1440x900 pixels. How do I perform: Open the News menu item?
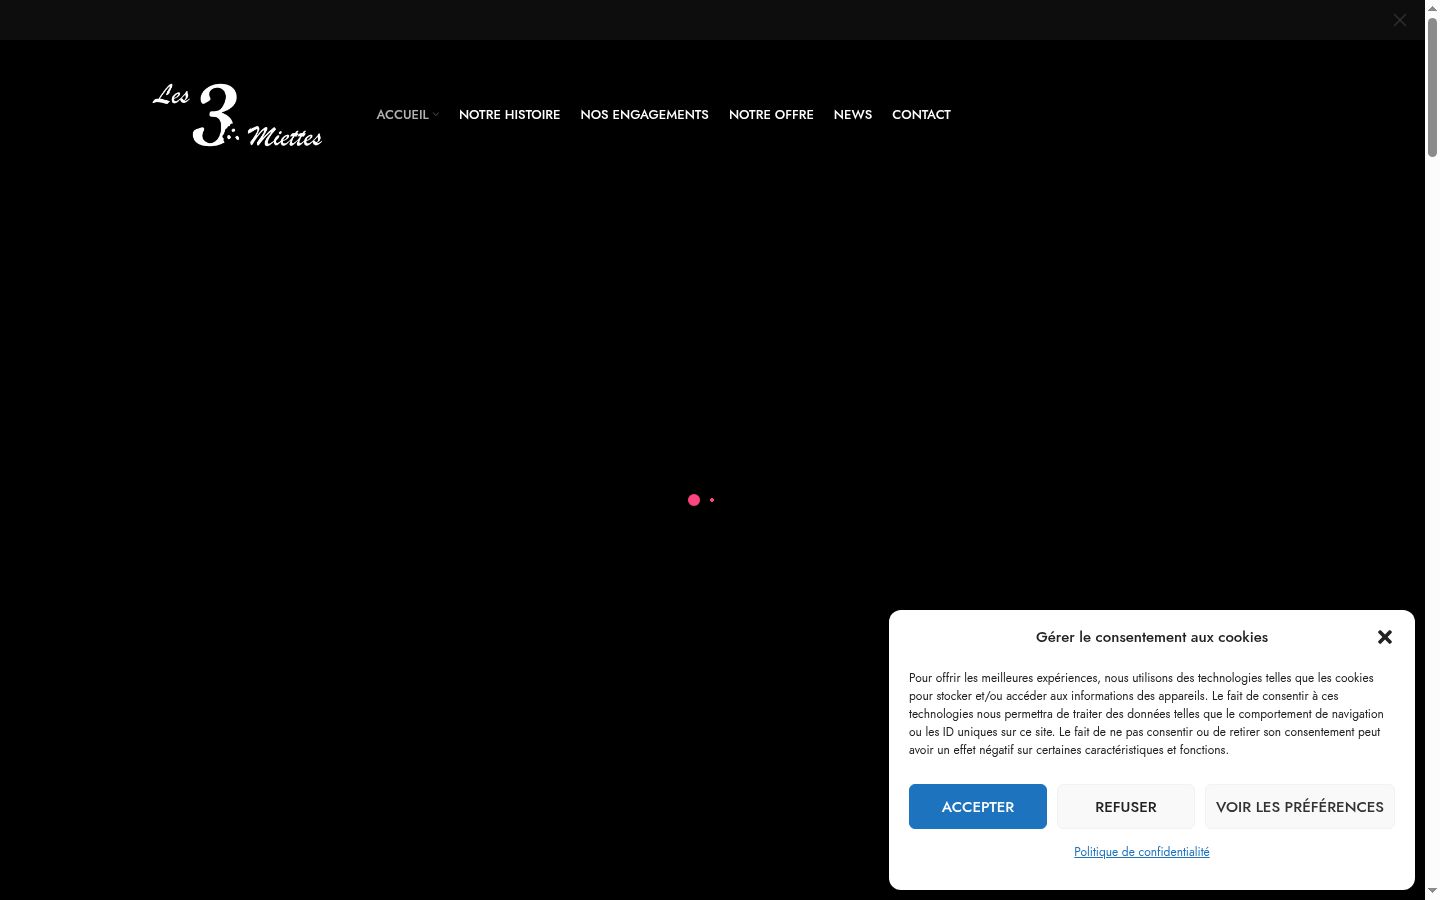point(853,115)
